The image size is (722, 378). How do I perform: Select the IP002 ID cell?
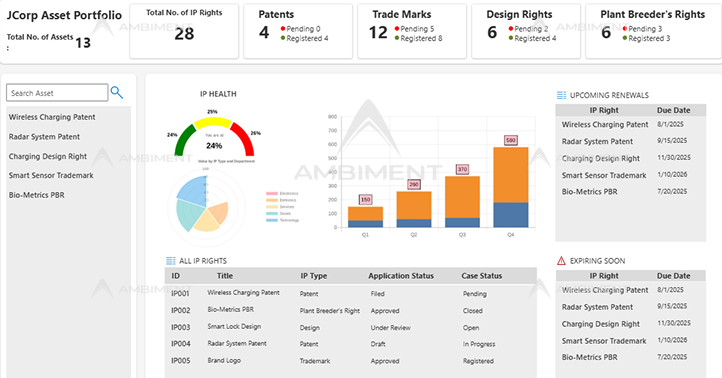point(180,310)
